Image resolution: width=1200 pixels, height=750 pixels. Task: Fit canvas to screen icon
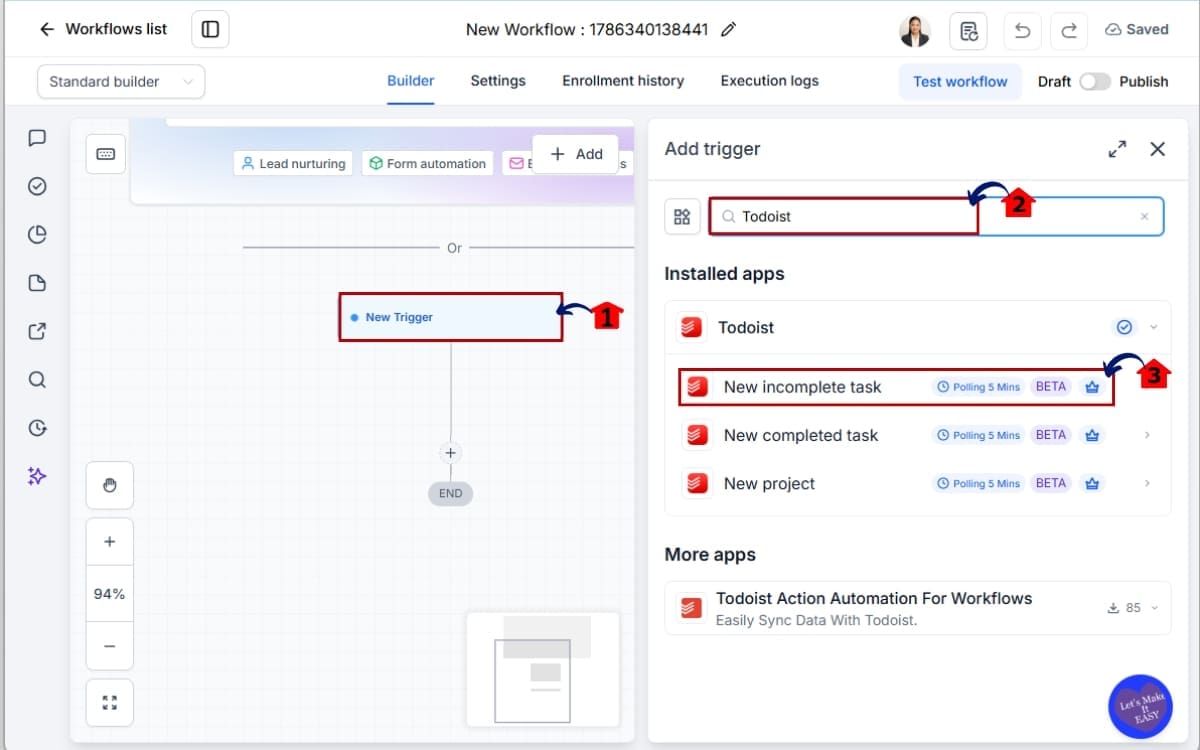(x=110, y=702)
